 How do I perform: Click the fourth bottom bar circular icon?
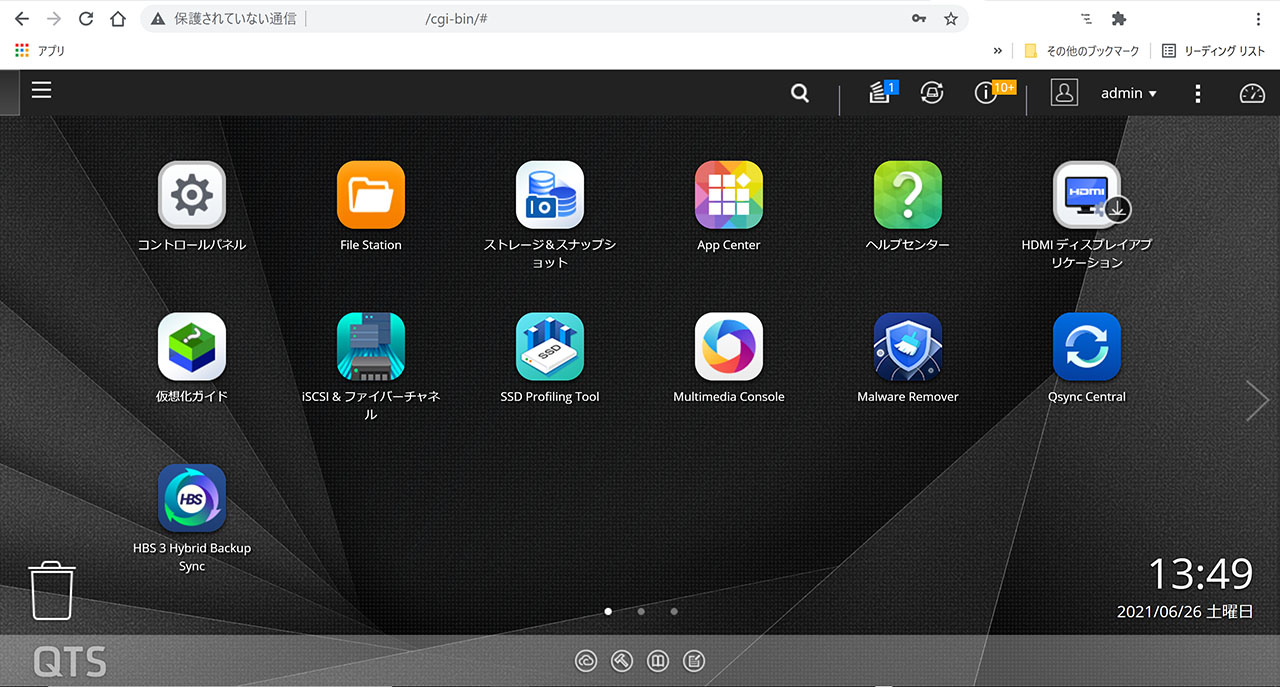point(694,660)
